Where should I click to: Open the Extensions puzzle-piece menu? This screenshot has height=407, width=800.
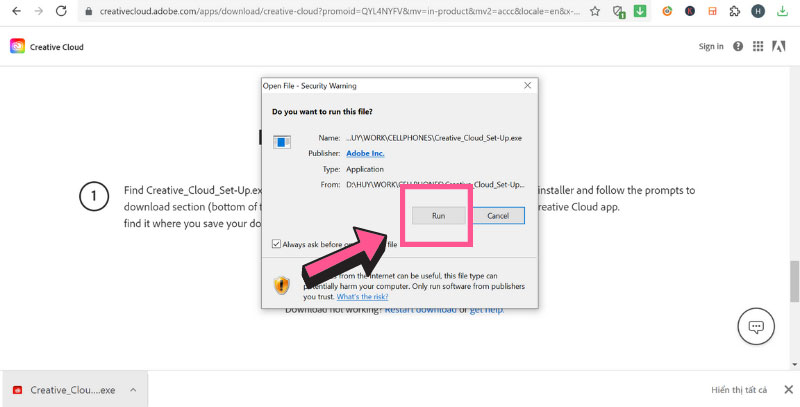click(x=735, y=11)
